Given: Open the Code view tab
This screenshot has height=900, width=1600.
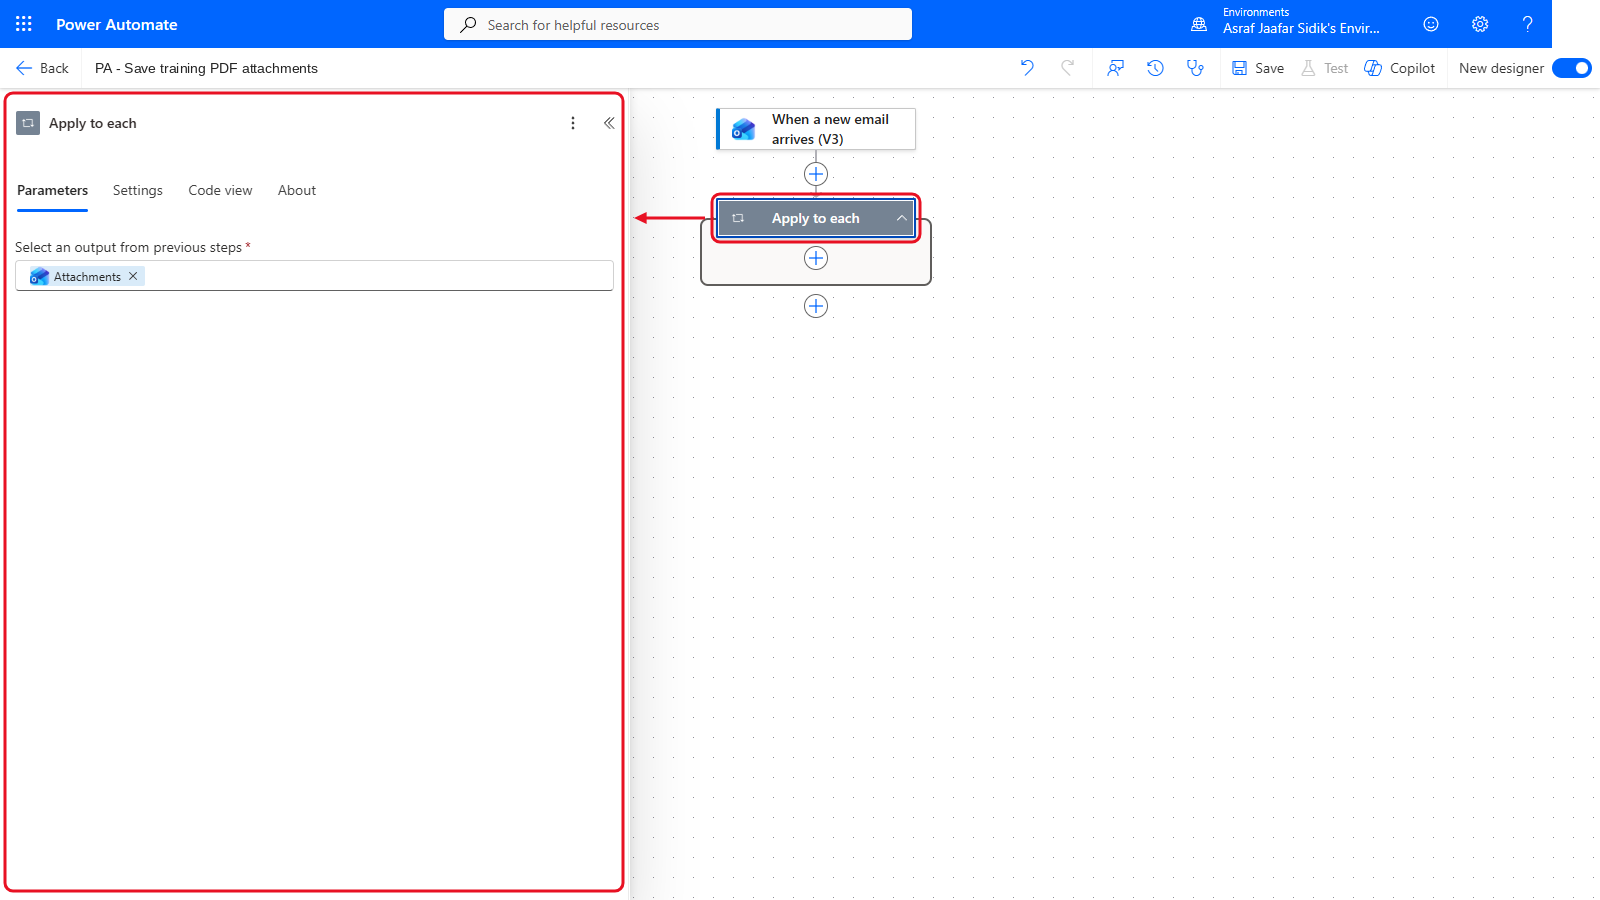Looking at the screenshot, I should click(220, 190).
